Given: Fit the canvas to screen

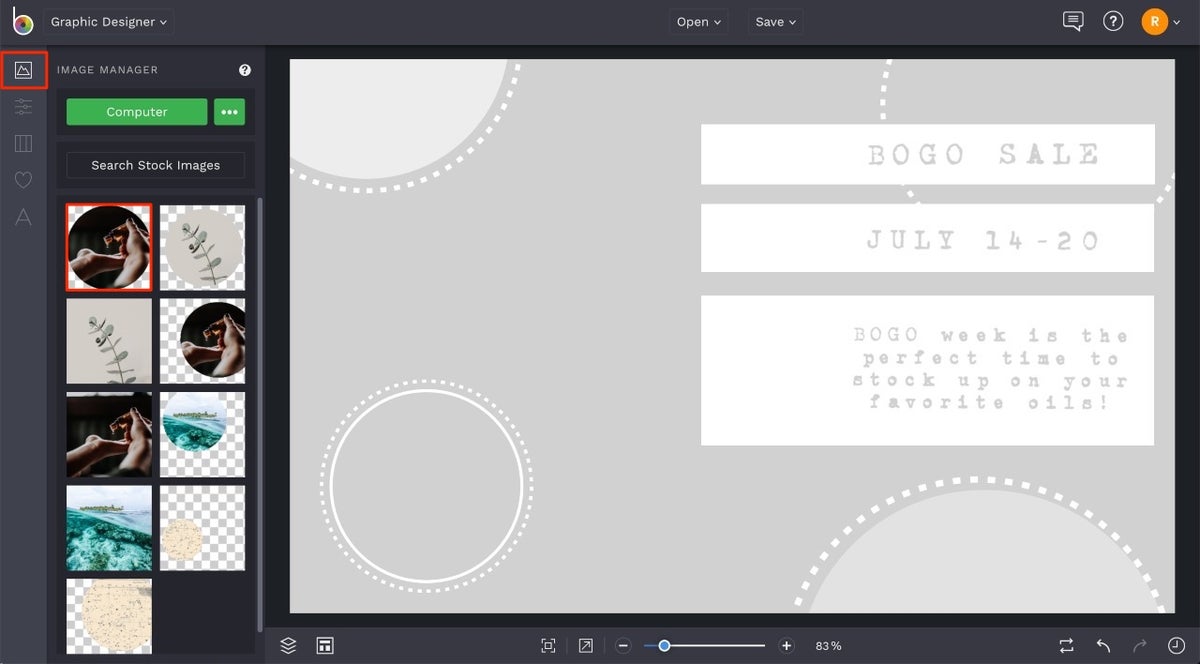Looking at the screenshot, I should [x=548, y=645].
